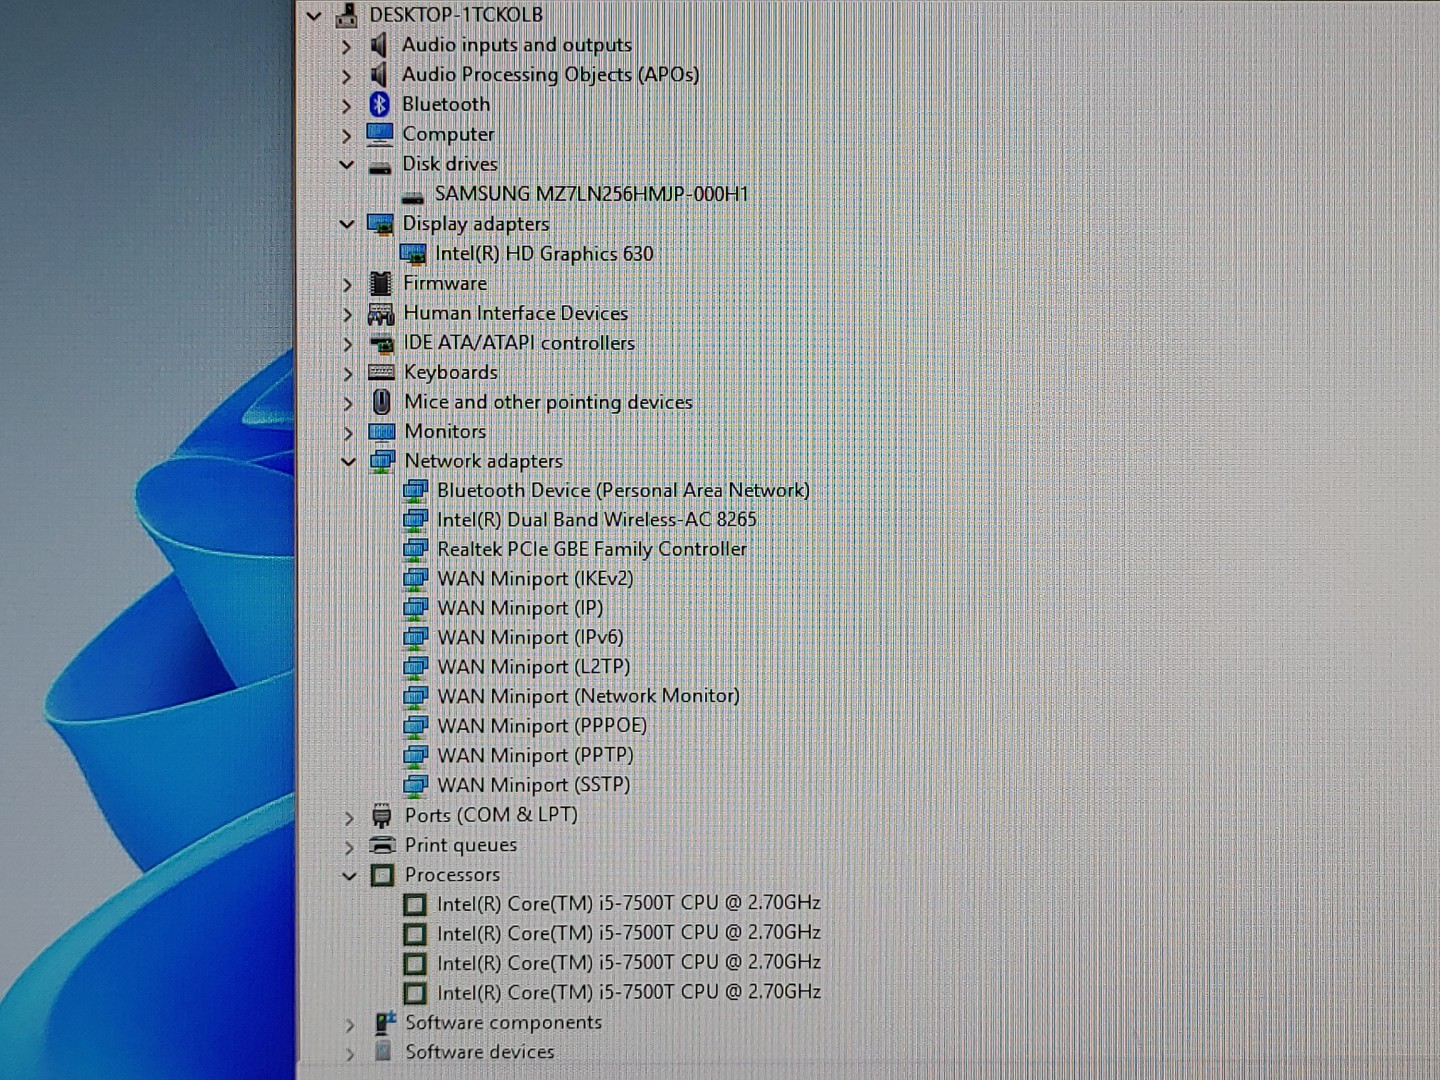The image size is (1440, 1080).
Task: Click the Intel HD Graphics 630 icon
Action: coord(413,254)
